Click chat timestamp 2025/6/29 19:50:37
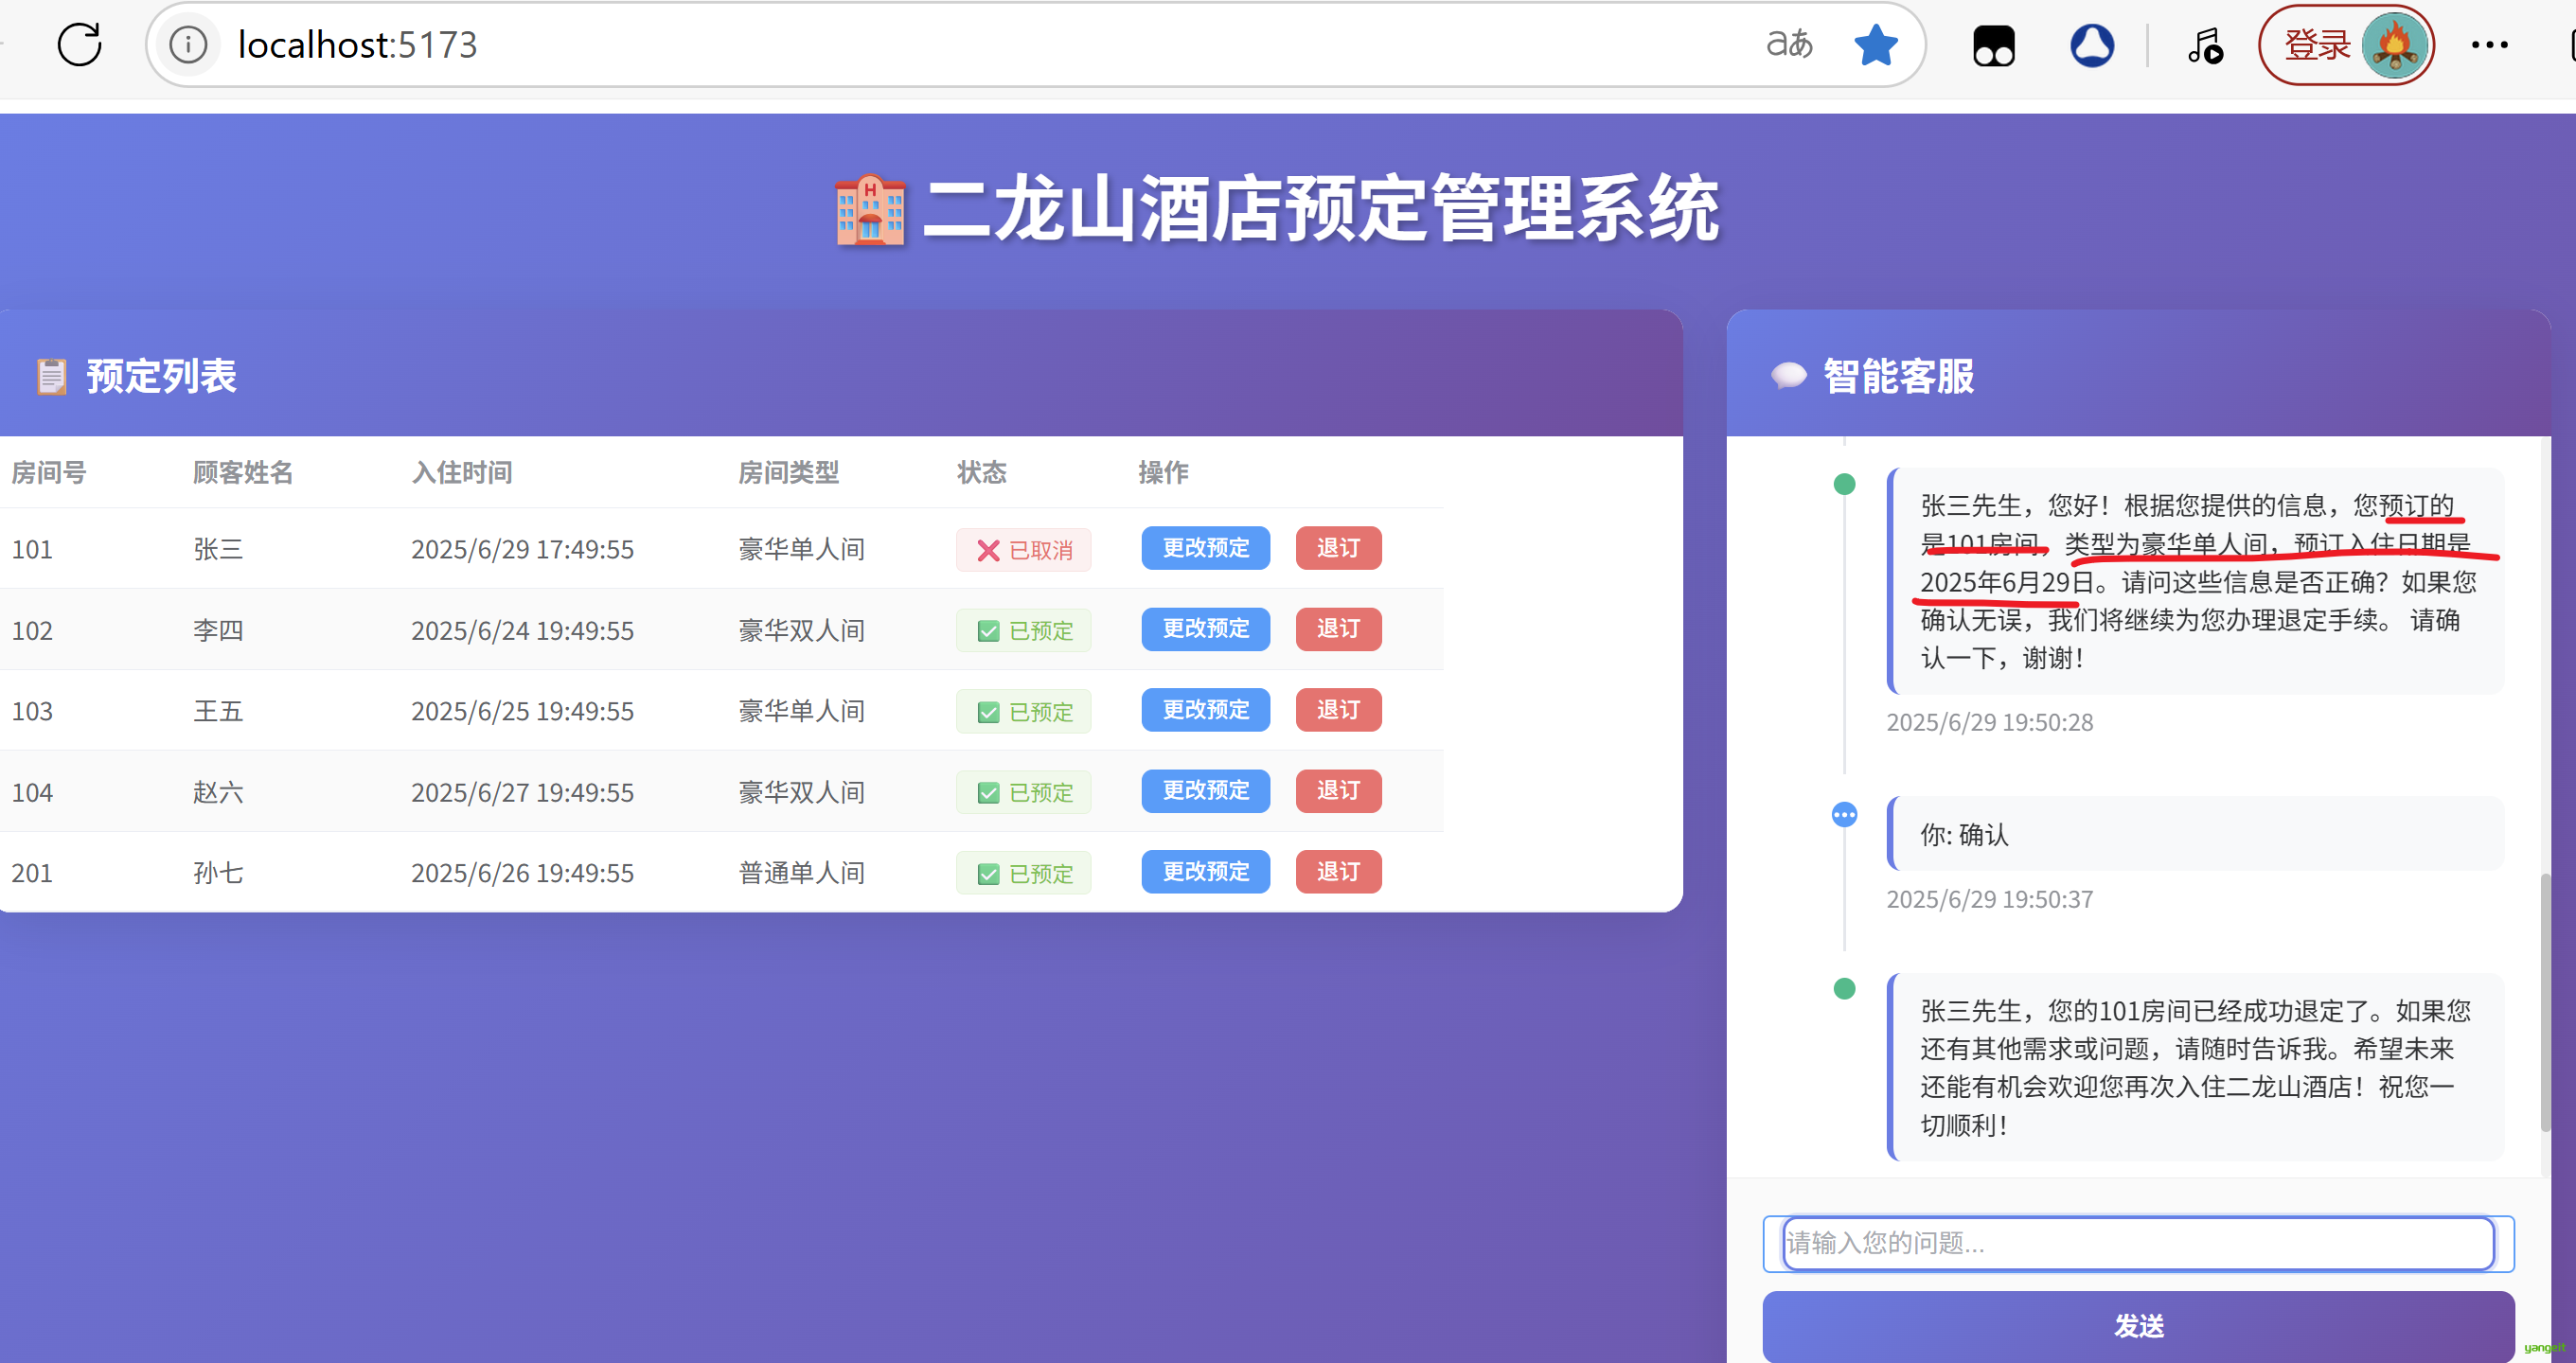The width and height of the screenshot is (2576, 1363). pyautogui.click(x=1989, y=899)
